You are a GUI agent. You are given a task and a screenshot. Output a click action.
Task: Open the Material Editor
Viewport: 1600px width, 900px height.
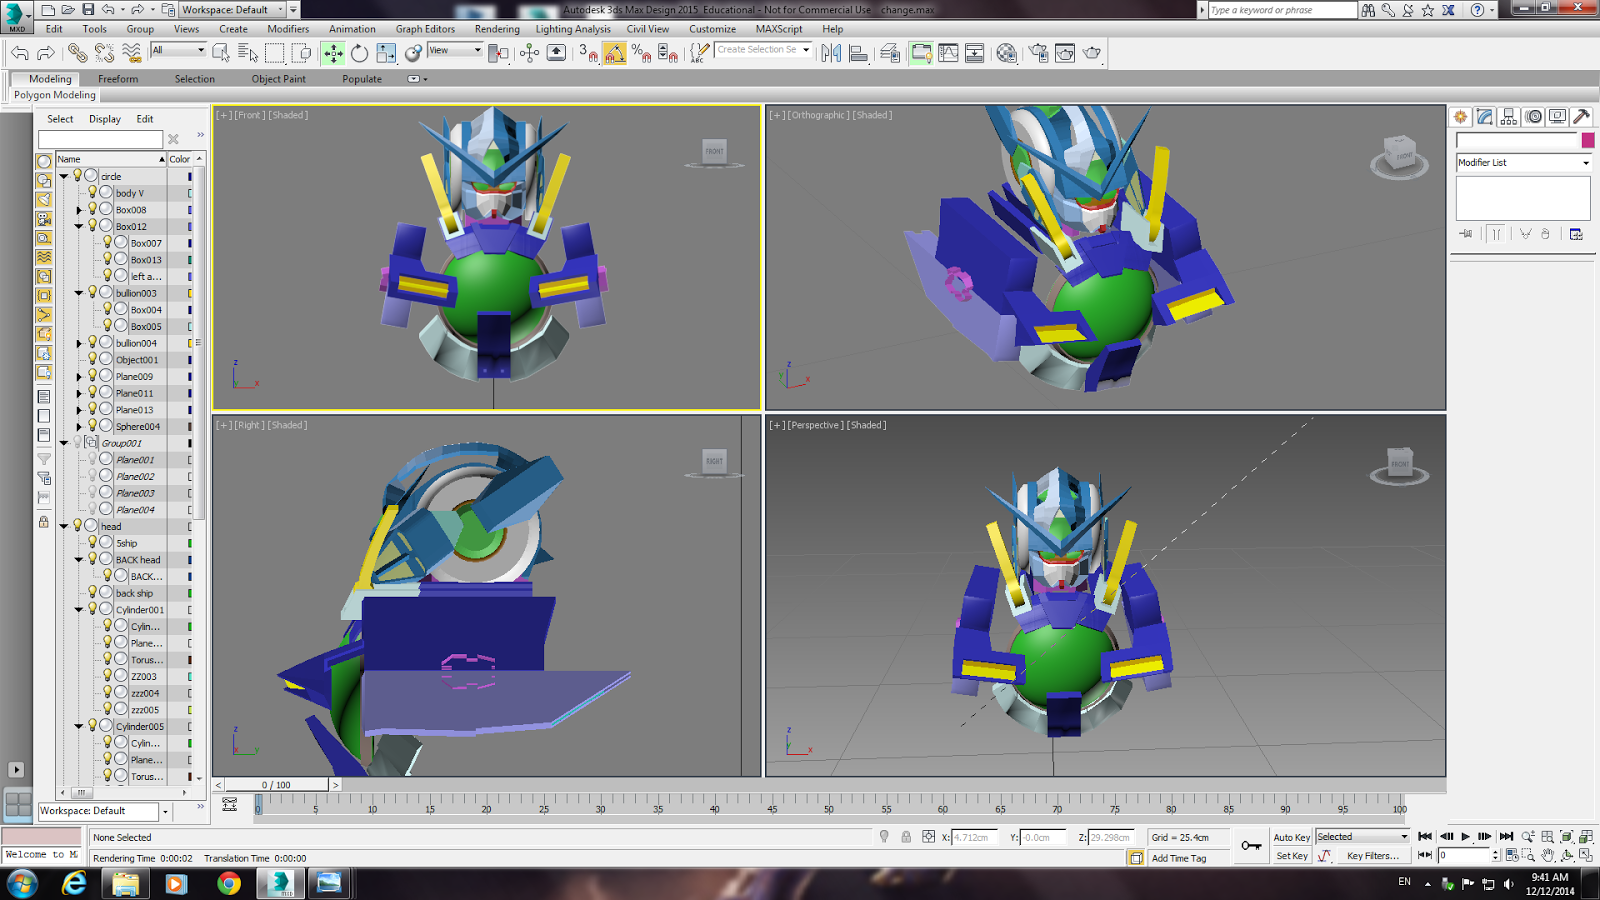[x=1007, y=53]
